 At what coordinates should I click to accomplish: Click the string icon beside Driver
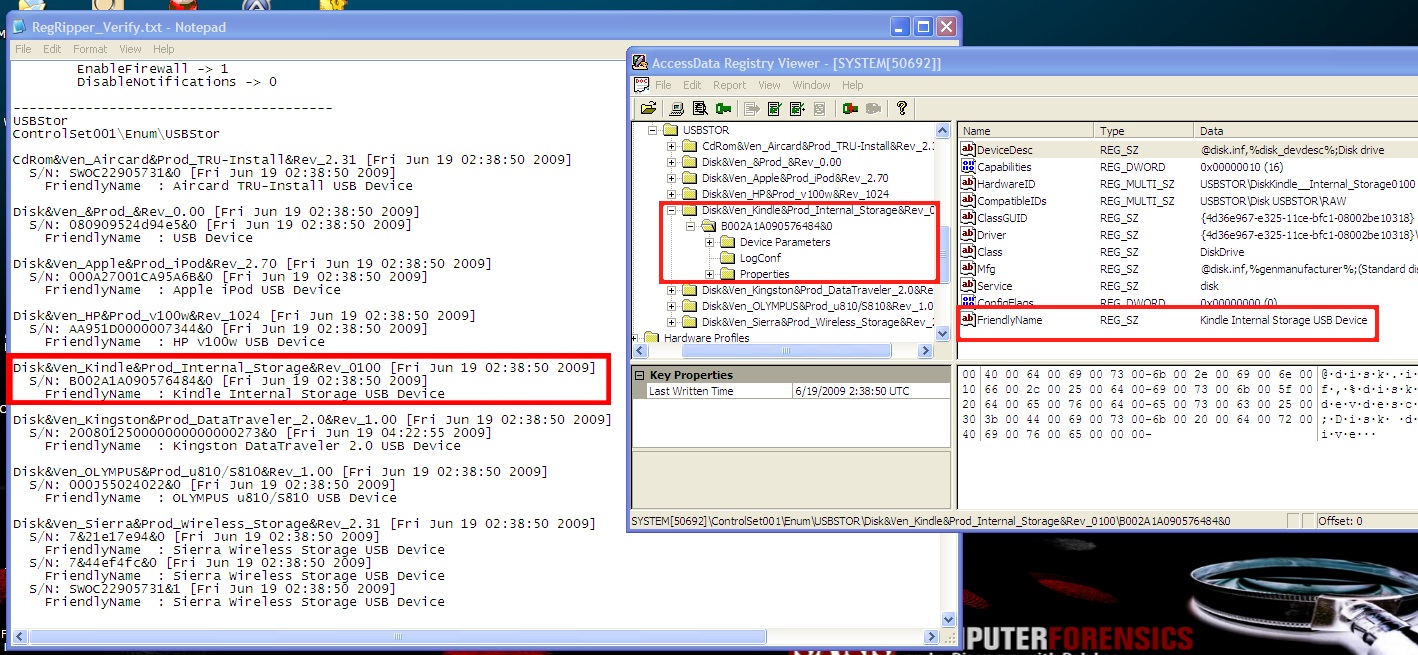pos(968,235)
